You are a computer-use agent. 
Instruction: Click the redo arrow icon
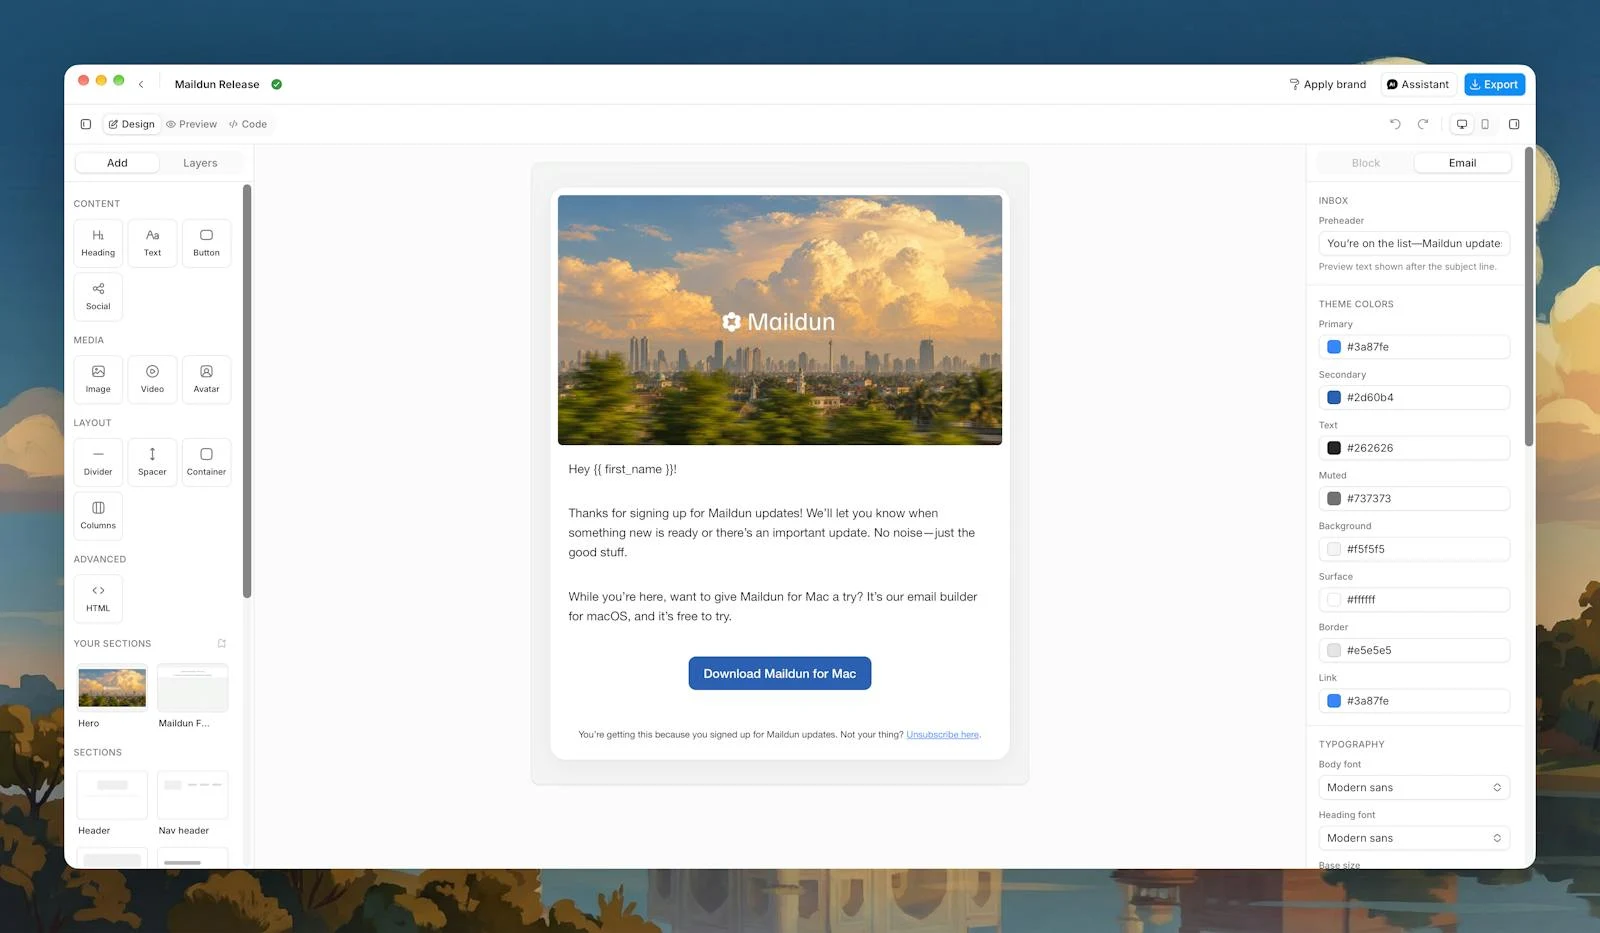pyautogui.click(x=1423, y=124)
